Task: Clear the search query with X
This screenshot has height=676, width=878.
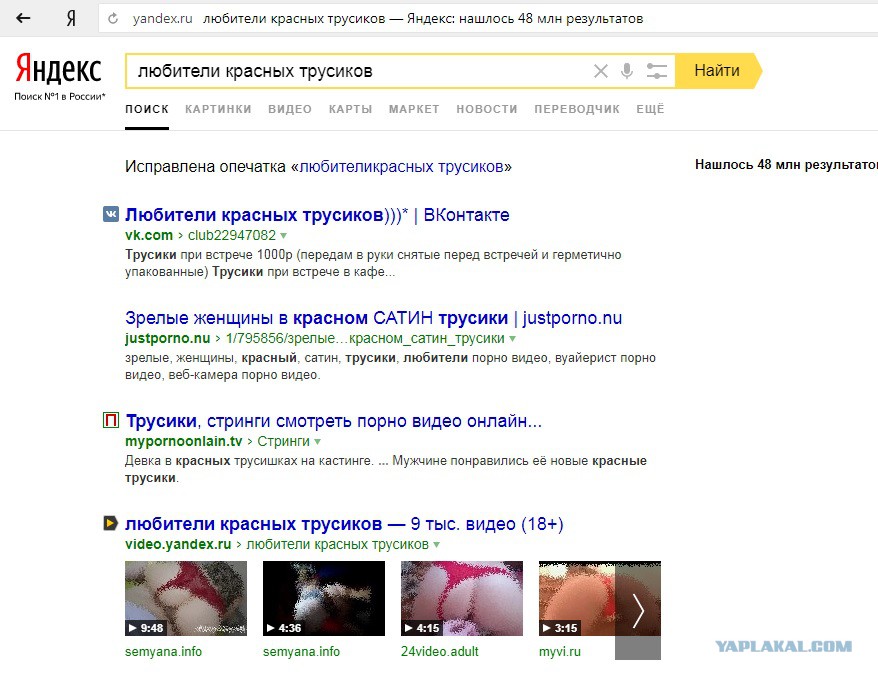Action: coord(601,71)
